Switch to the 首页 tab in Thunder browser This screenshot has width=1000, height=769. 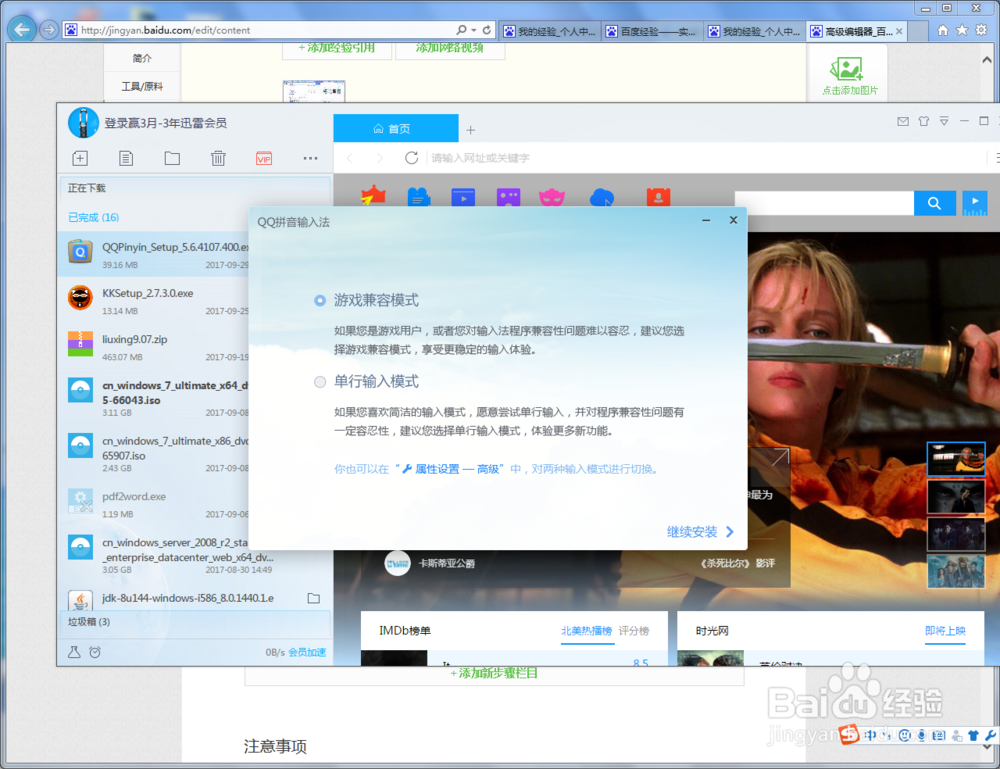[395, 128]
